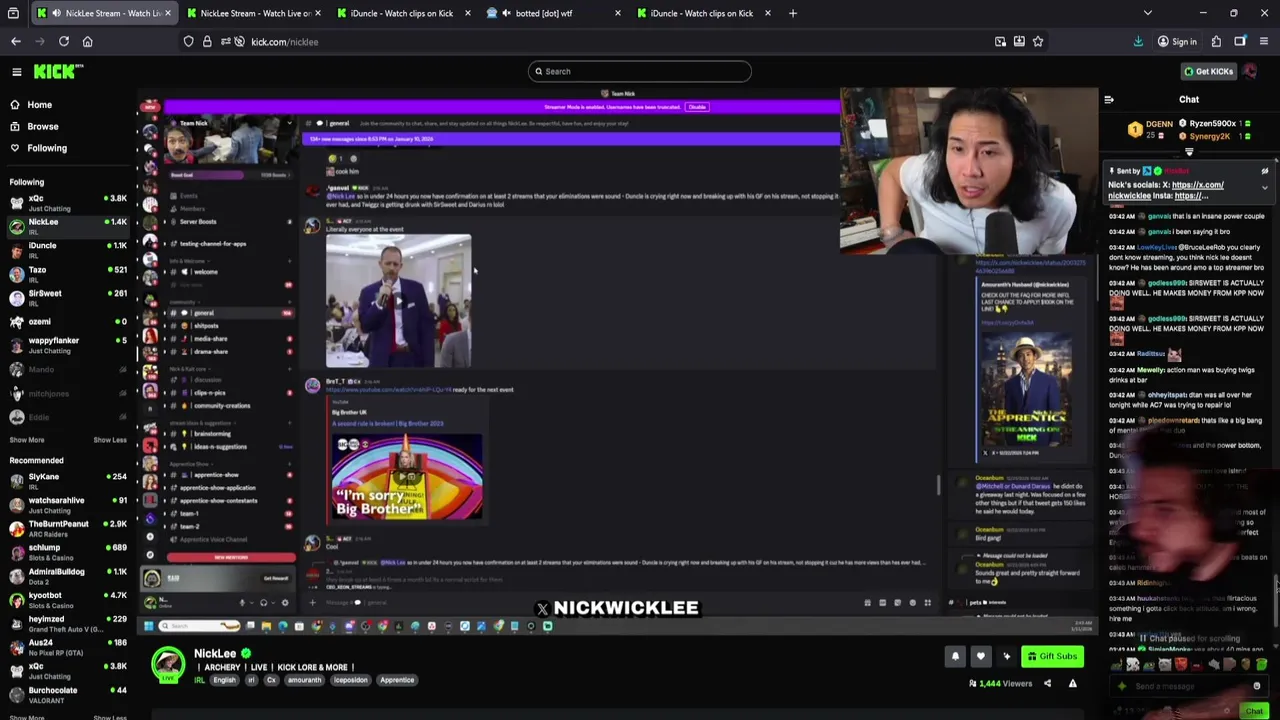Expand the chat leaderboard chevron
Screen dimensions: 1280x720
point(1189,152)
